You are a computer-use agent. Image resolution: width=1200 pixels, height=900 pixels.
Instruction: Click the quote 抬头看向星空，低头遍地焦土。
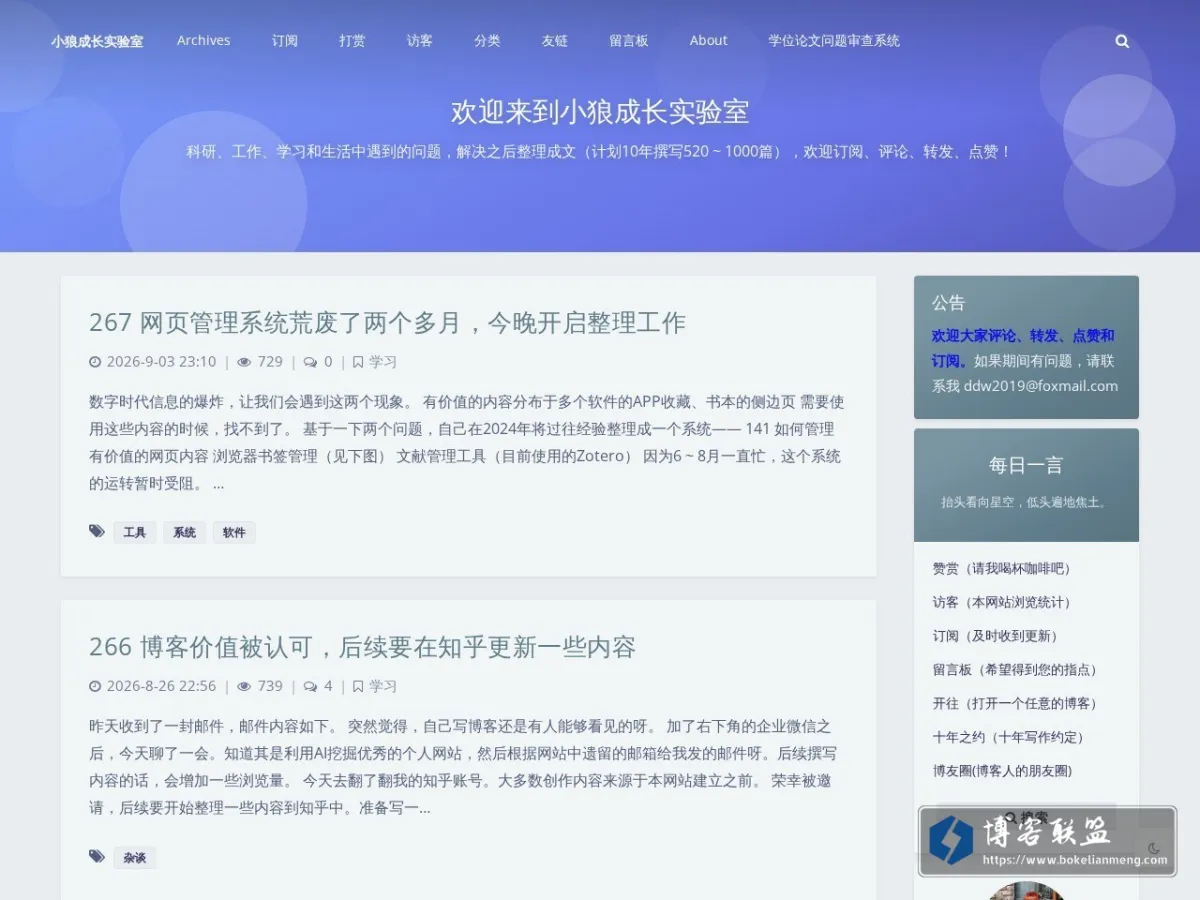pos(1026,502)
